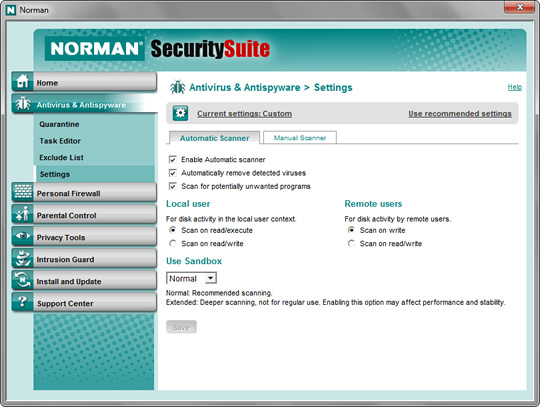Image resolution: width=540 pixels, height=407 pixels.
Task: Select Remote users Scan on read/write
Action: click(351, 243)
